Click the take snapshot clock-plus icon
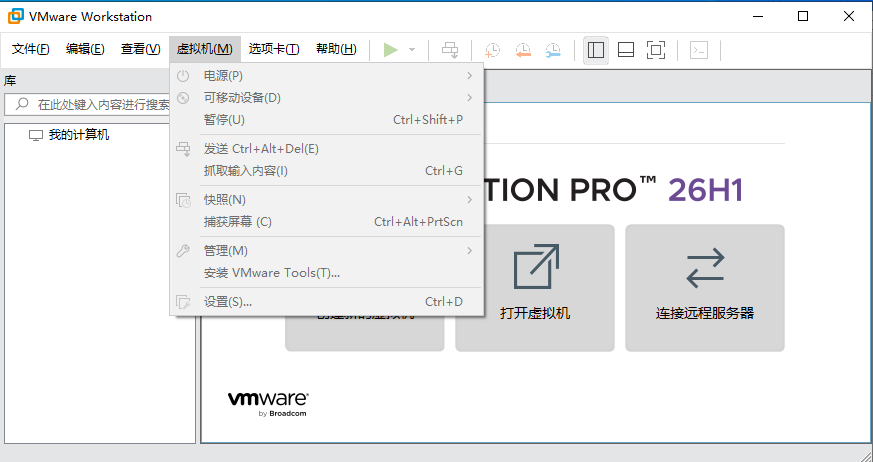 492,50
